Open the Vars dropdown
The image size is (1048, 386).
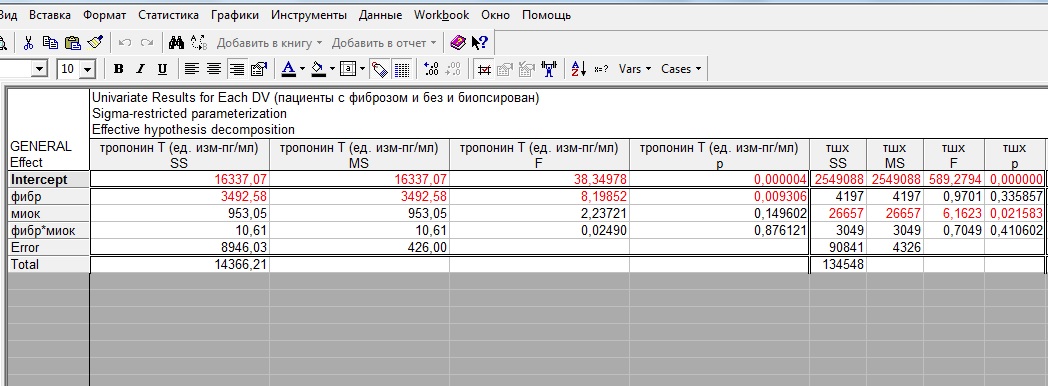634,69
